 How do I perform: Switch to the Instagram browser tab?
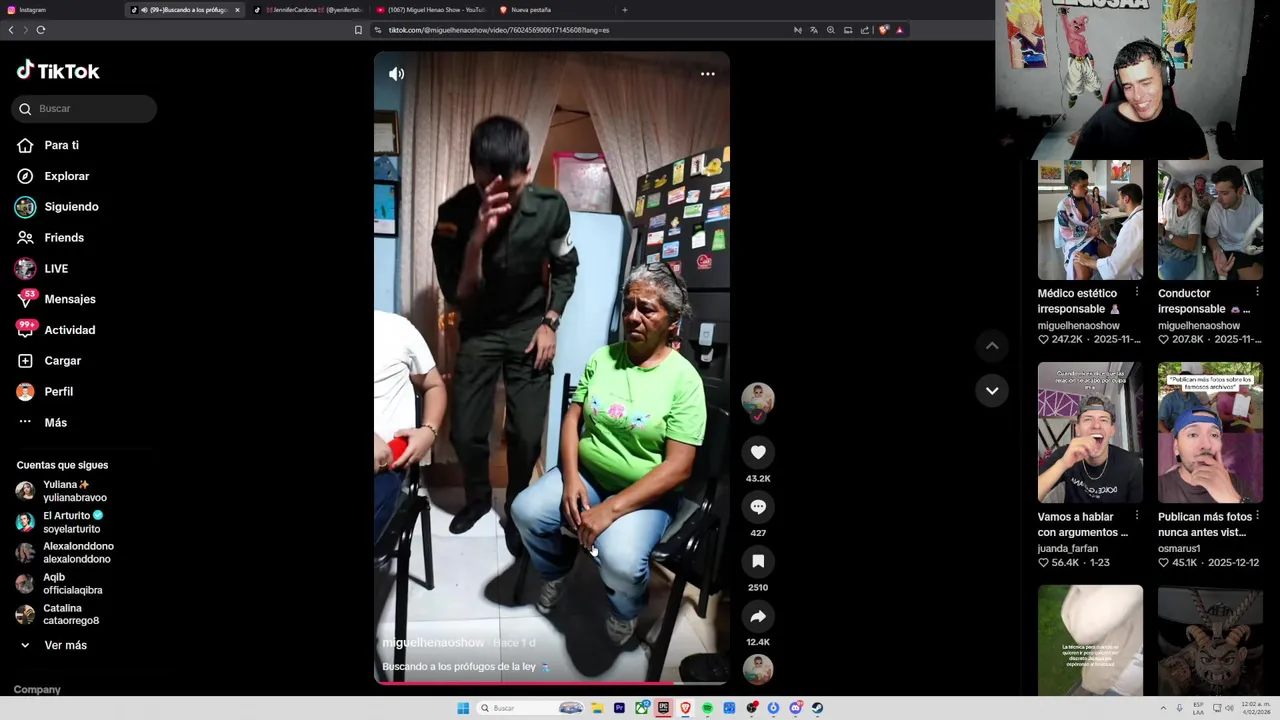(x=60, y=10)
